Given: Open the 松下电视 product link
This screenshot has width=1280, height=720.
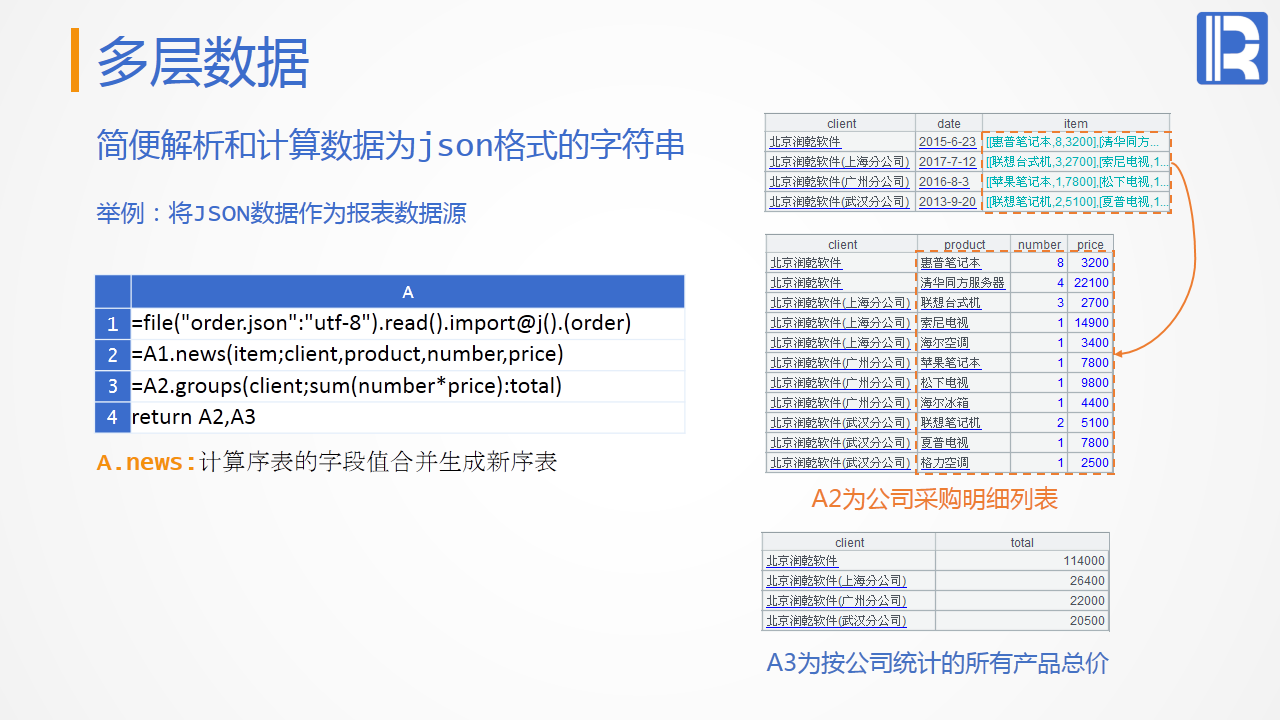Looking at the screenshot, I should [x=945, y=383].
